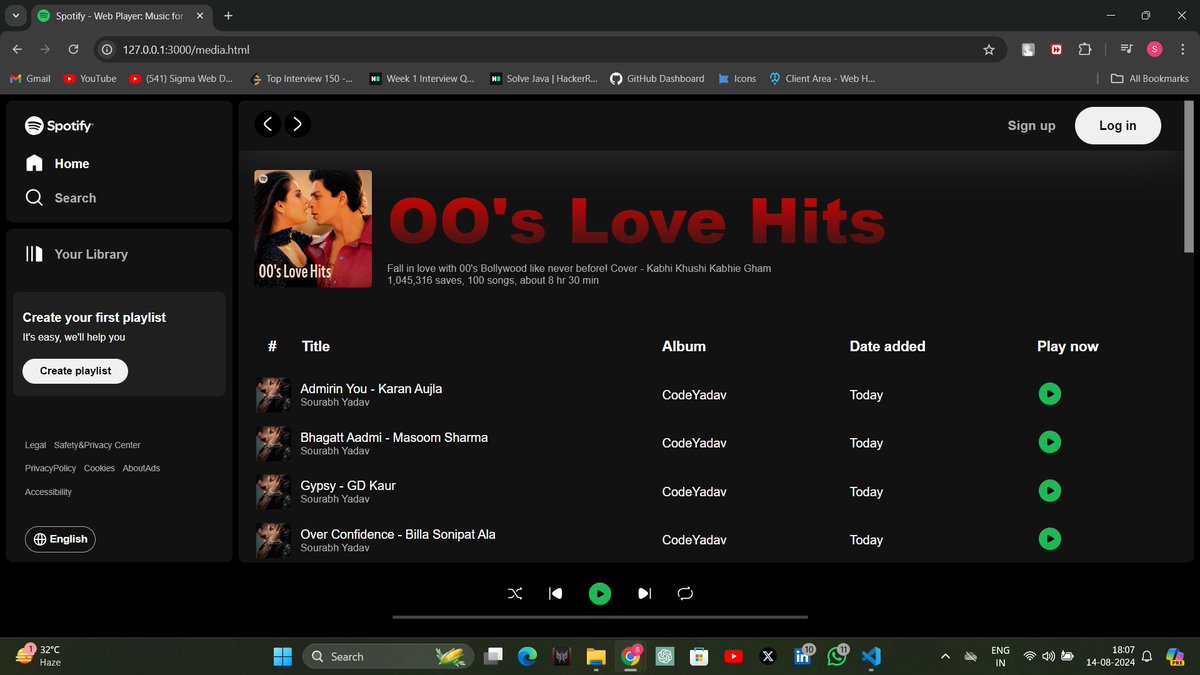Click the Gypsy track thumbnail
This screenshot has height=675, width=1200.
point(274,491)
